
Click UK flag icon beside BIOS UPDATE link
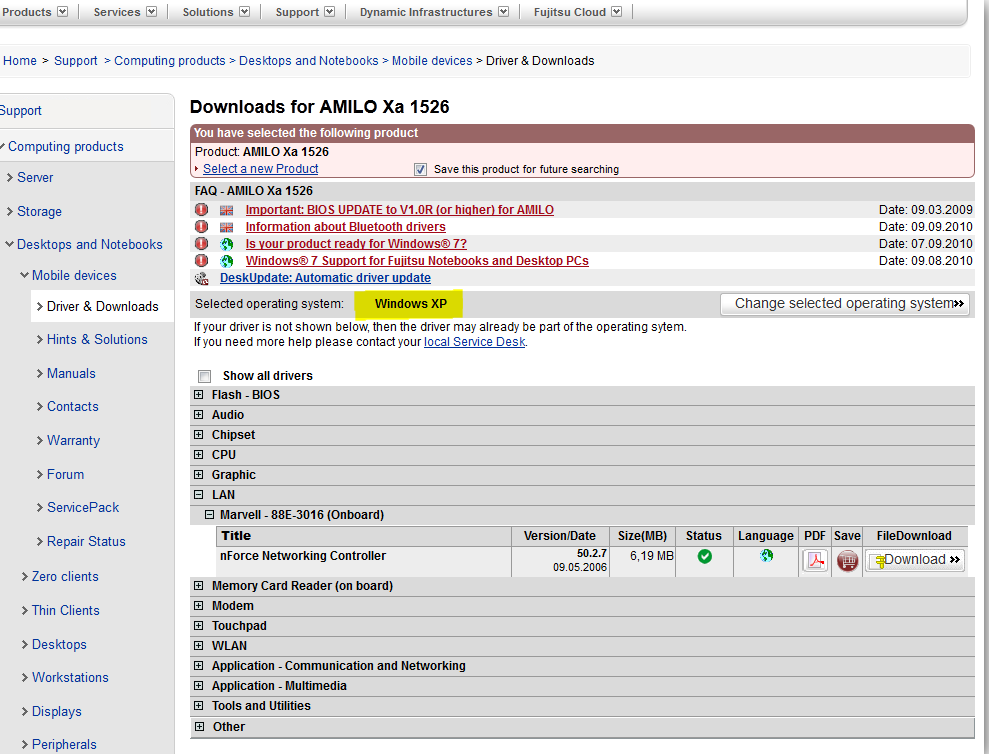click(x=226, y=210)
